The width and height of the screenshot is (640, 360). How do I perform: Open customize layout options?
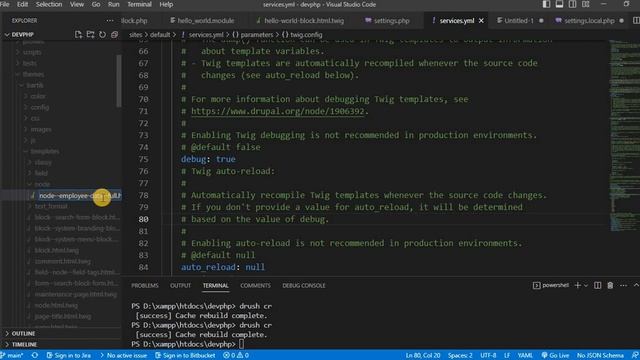(586, 4)
